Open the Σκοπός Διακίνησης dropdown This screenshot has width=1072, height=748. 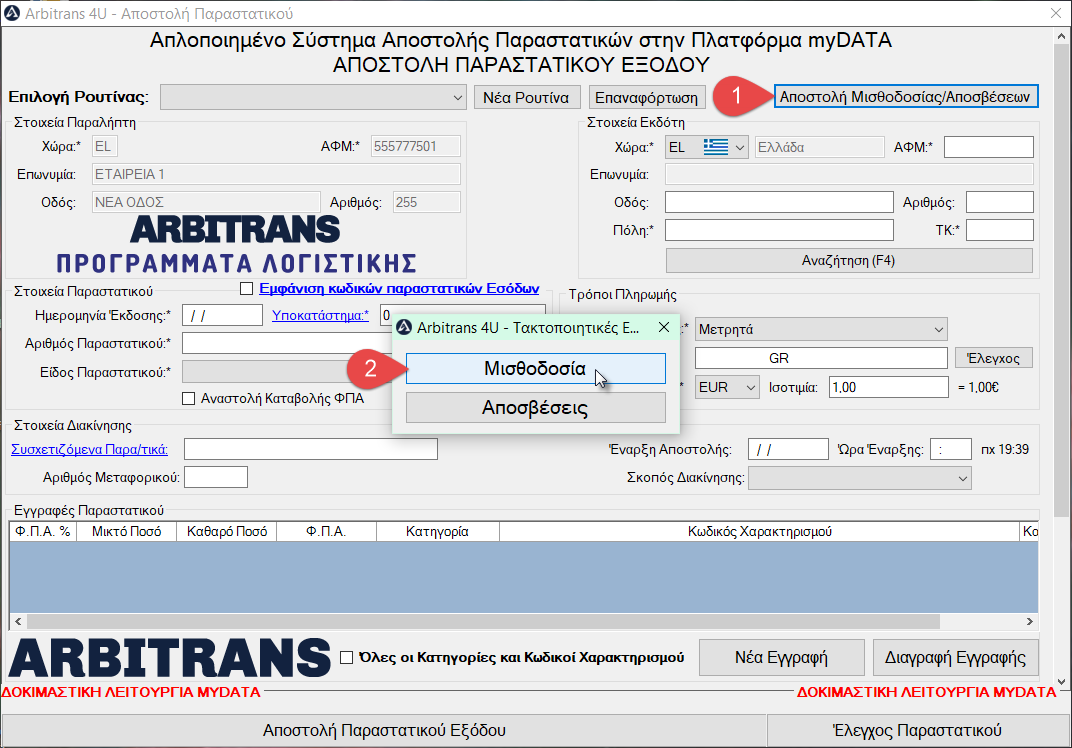860,478
